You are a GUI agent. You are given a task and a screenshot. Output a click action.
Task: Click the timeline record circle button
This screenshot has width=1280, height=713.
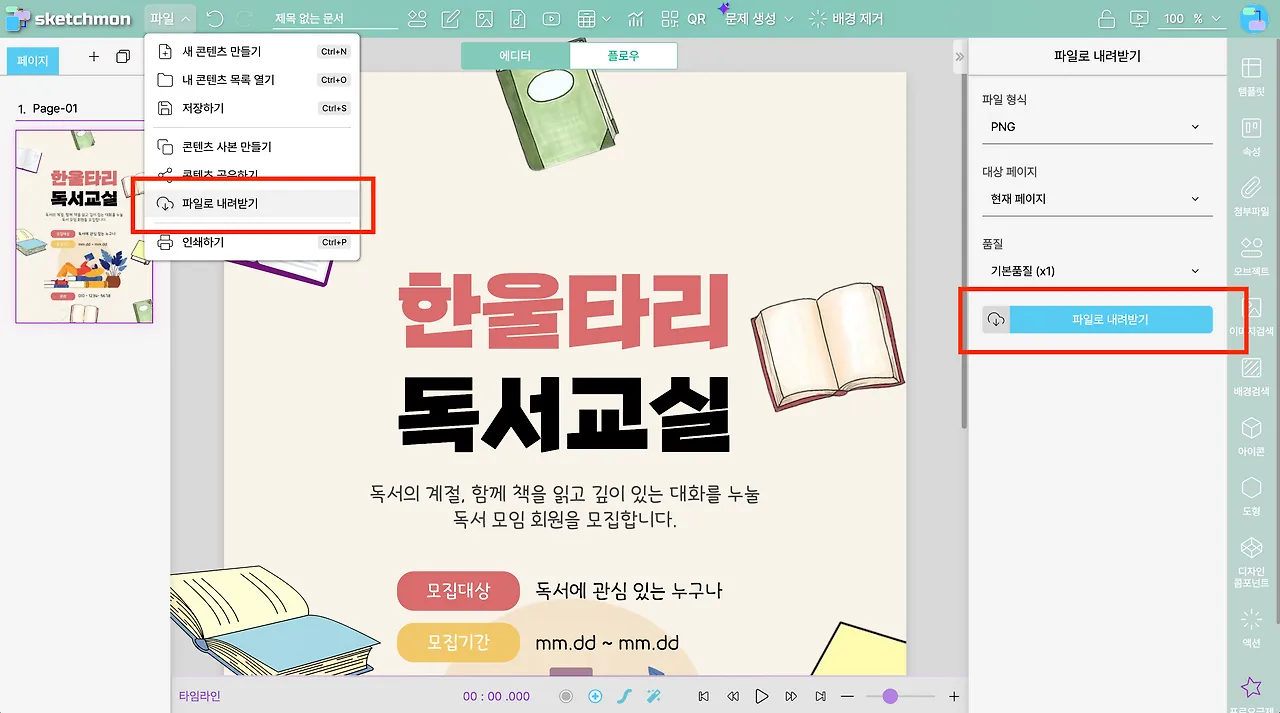point(566,696)
